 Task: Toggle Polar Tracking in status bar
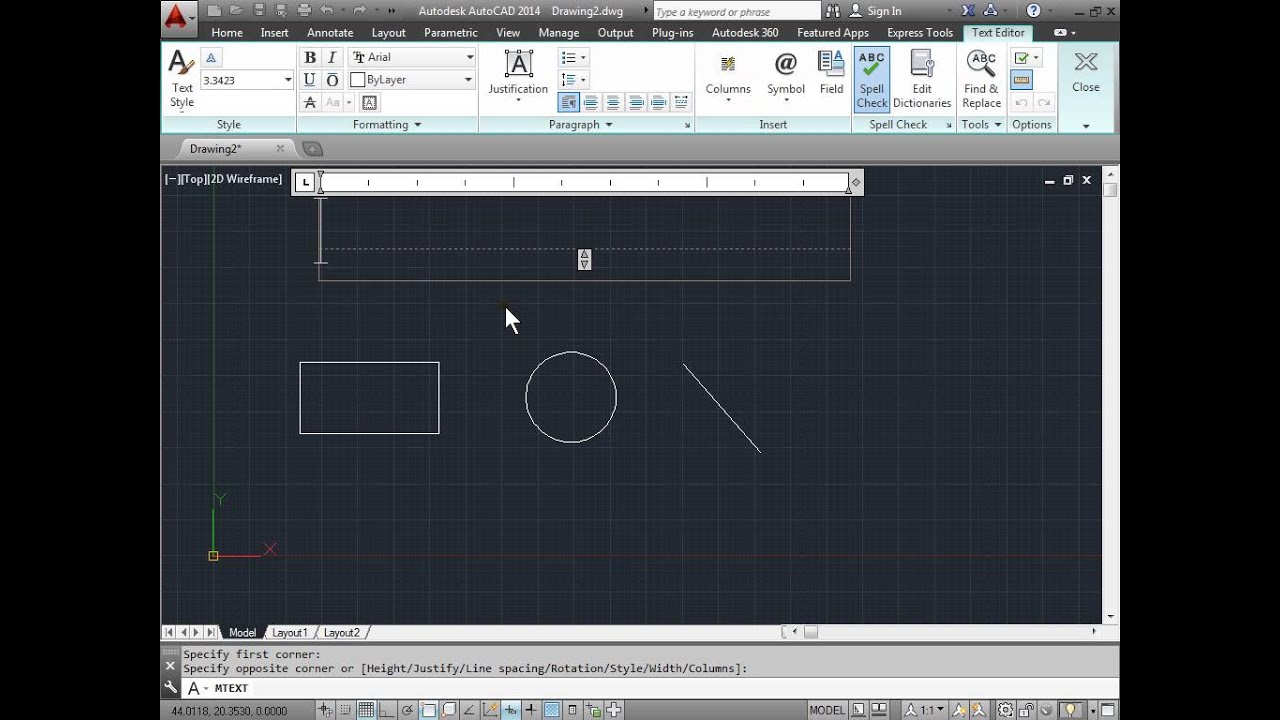(407, 710)
